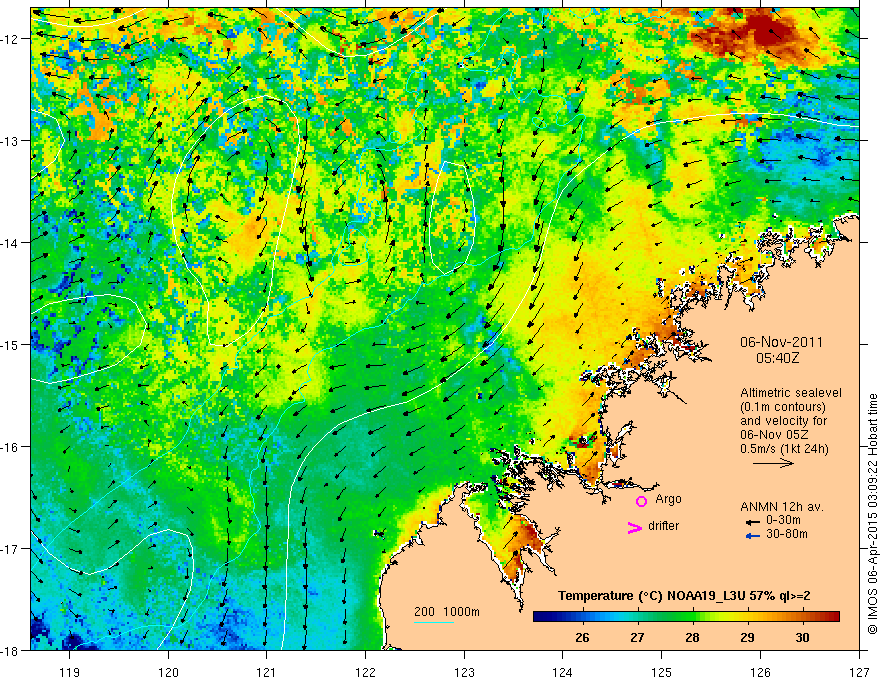Screen dimensions: 880x680
Task: Click the '0-30m' depth label
Action: tap(783, 520)
